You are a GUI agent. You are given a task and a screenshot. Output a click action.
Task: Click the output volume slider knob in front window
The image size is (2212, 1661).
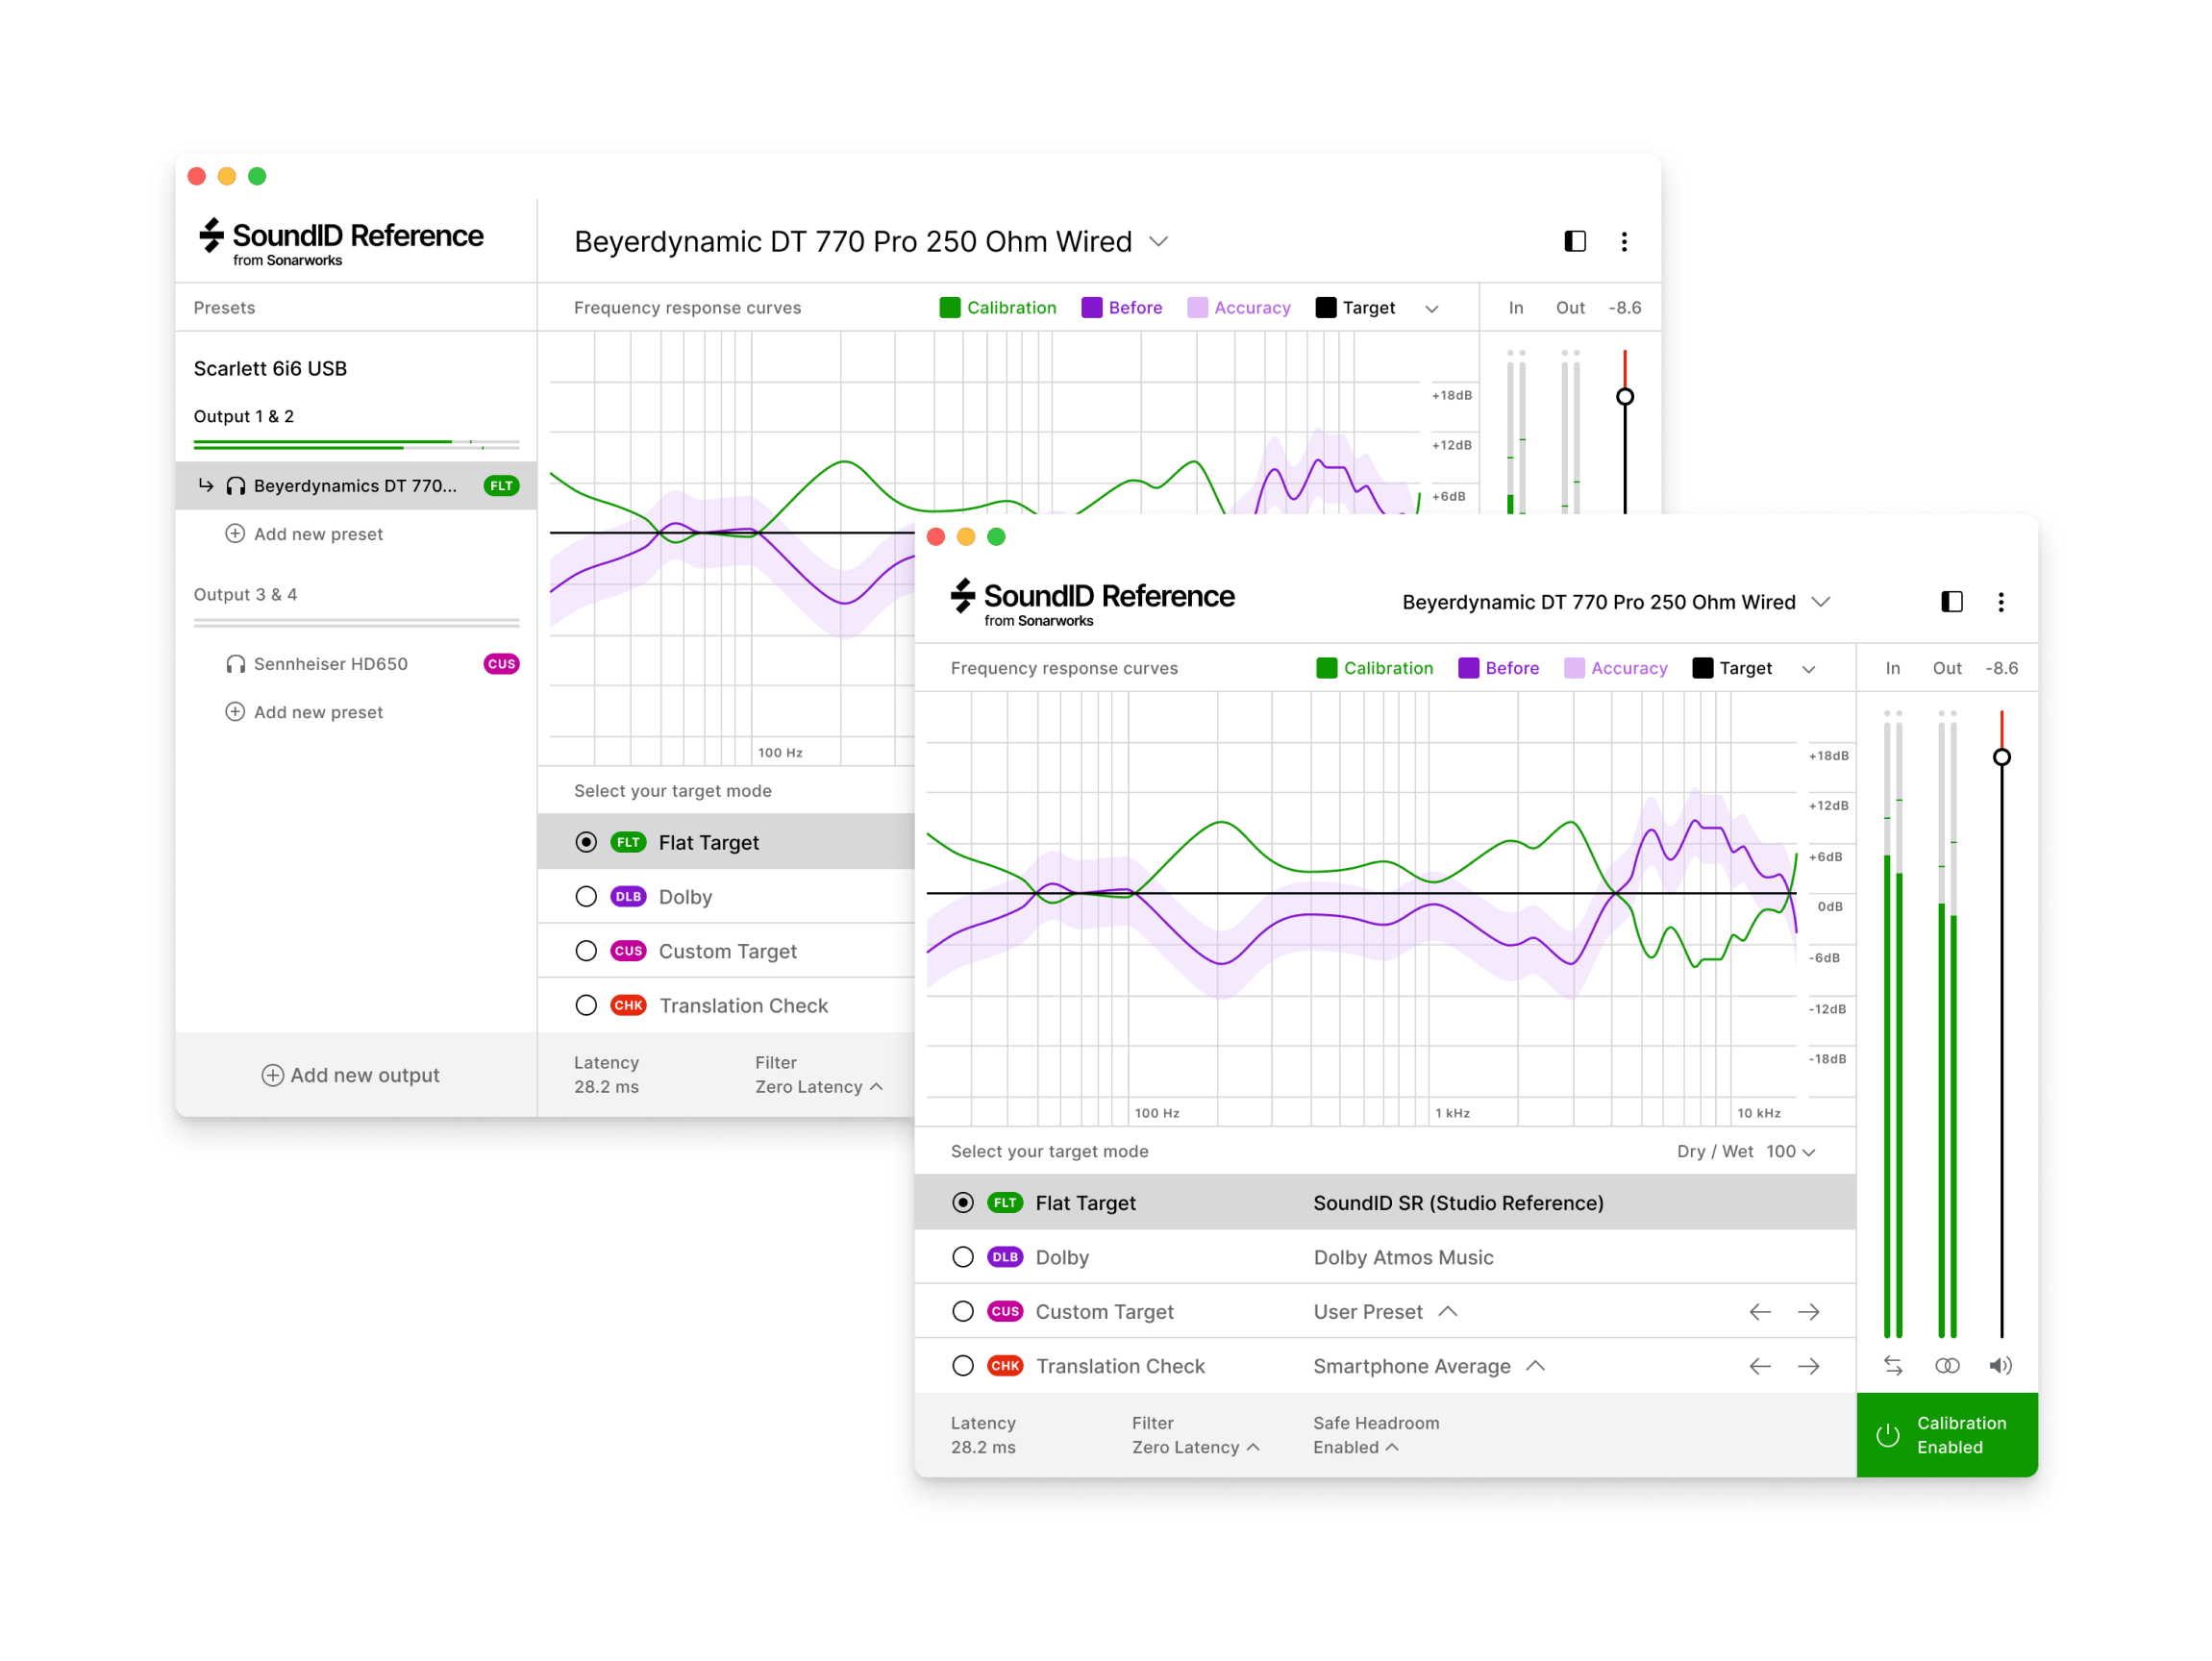[x=2001, y=757]
